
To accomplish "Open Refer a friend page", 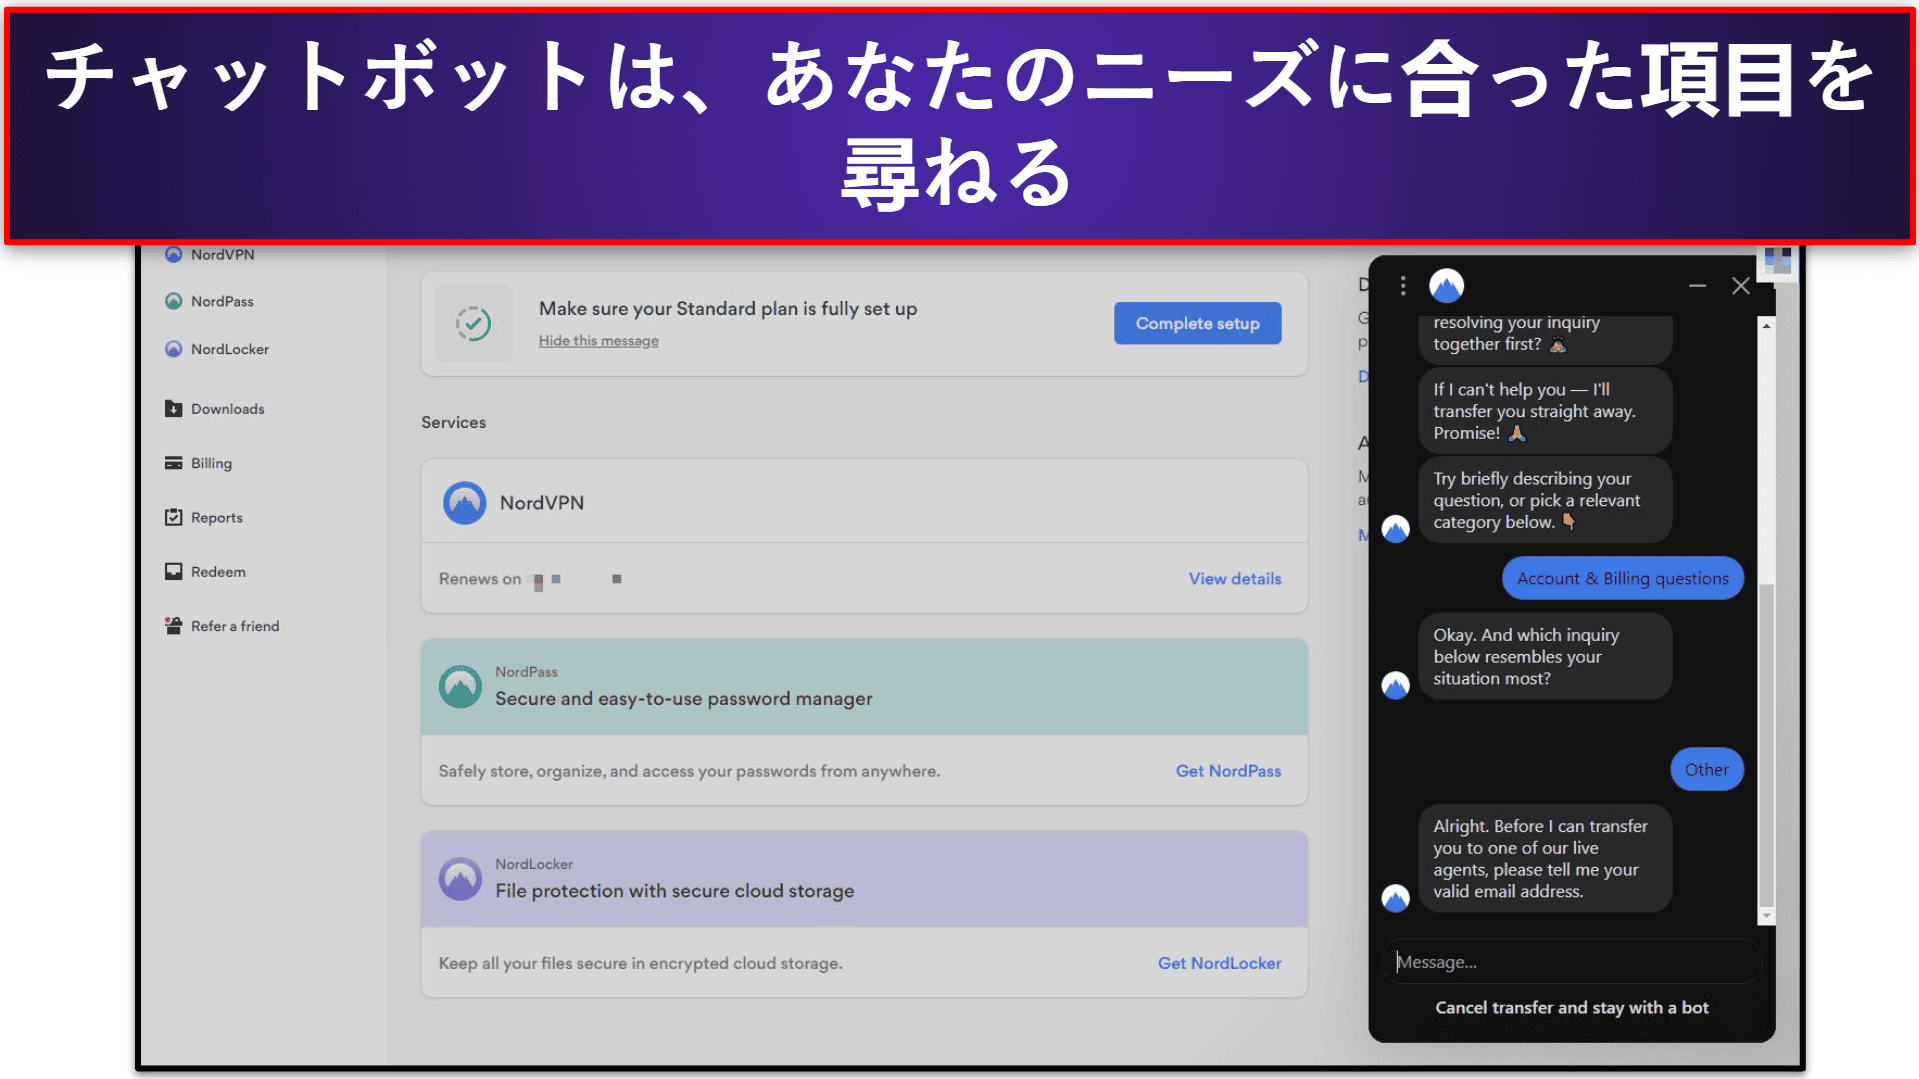I will pos(235,626).
